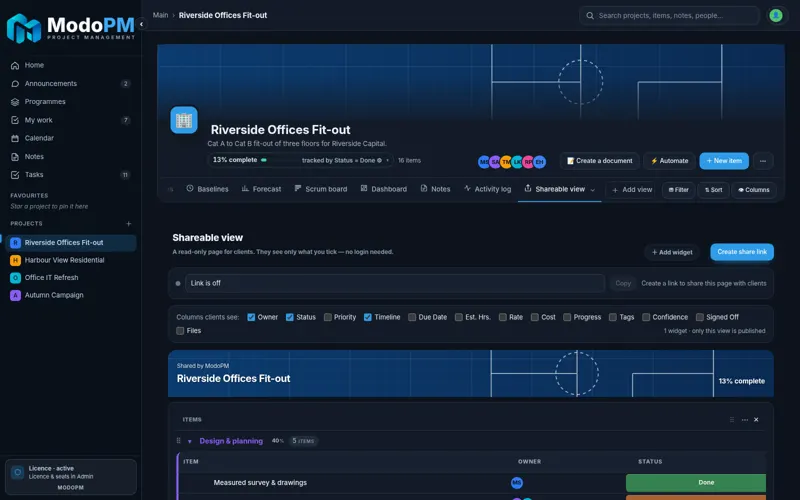Screen dimensions: 800x500
Task: Uncheck the Owner column checkbox
Action: pos(251,317)
